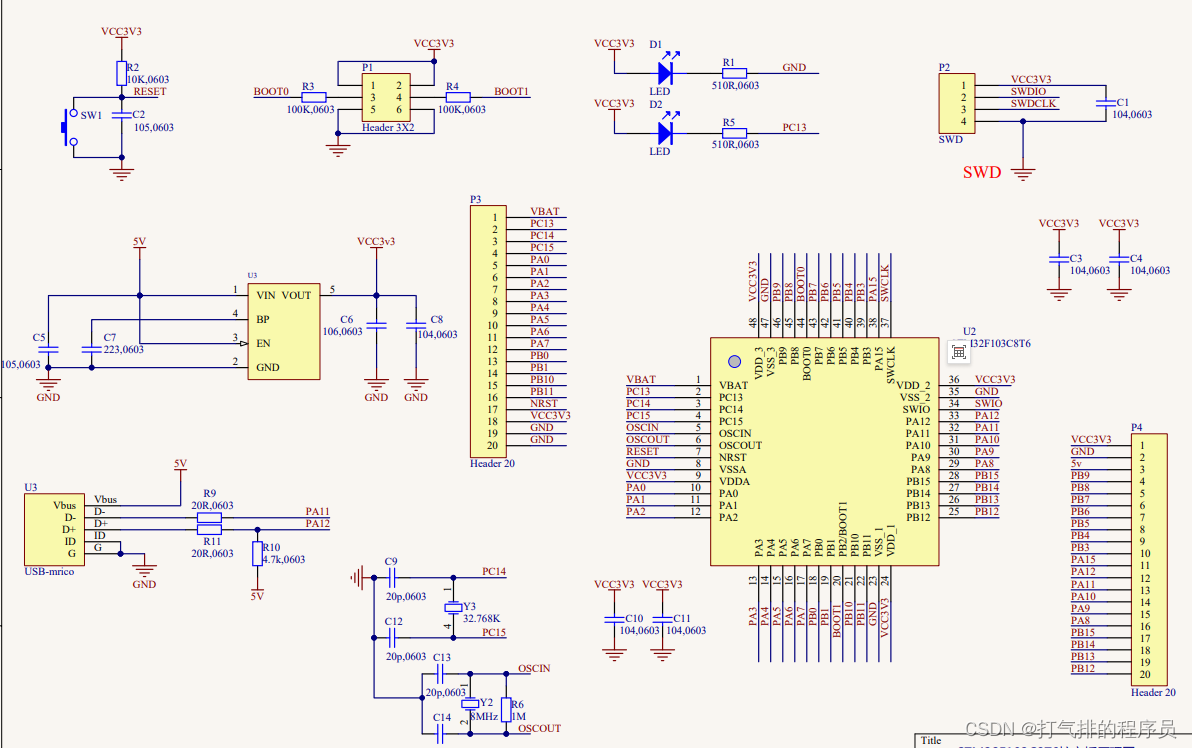
Task: Click the RESET net label beside R2
Action: [x=150, y=91]
